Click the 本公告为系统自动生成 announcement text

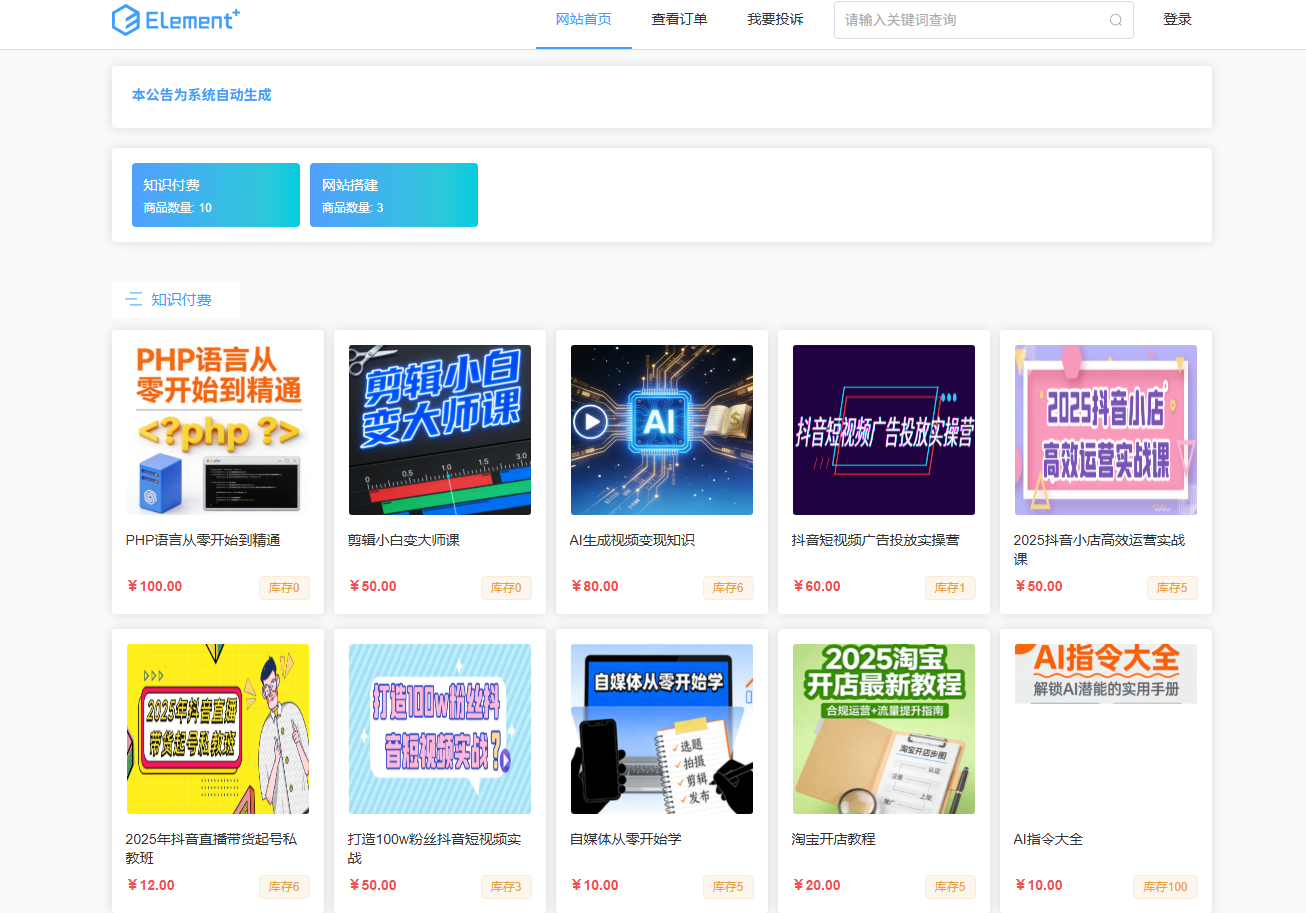[x=202, y=95]
